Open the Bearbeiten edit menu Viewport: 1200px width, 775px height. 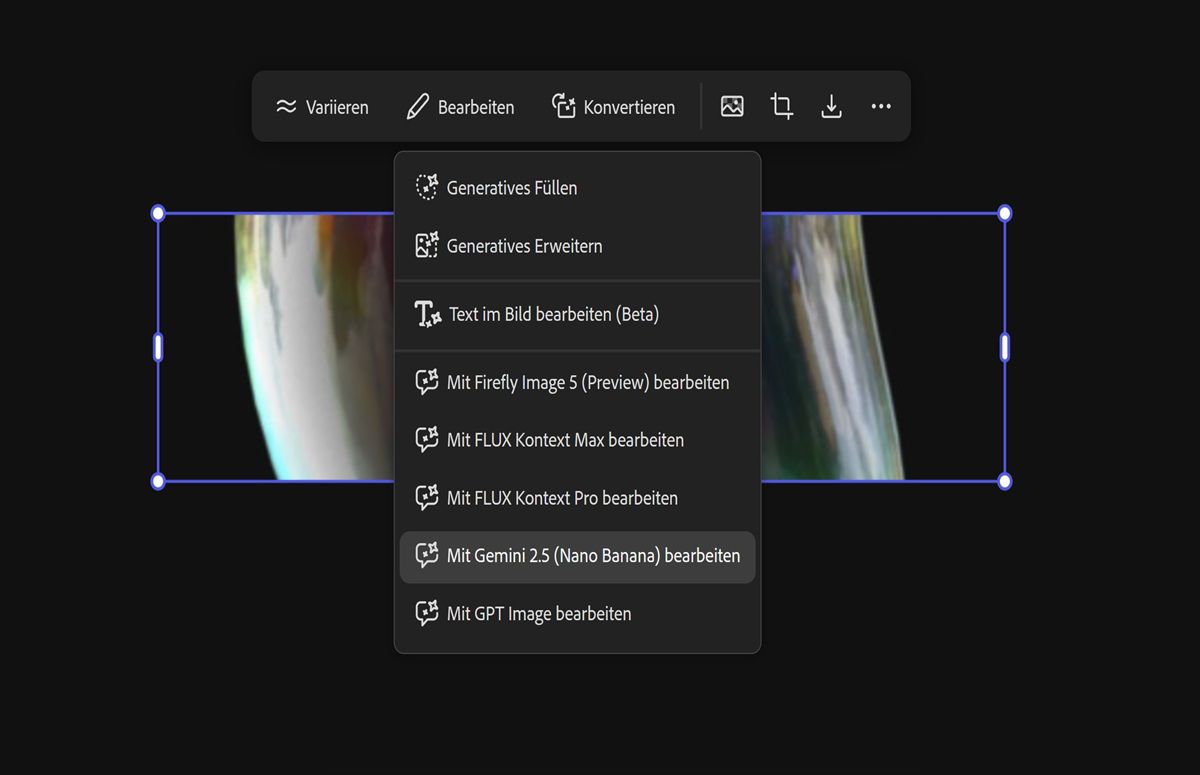[461, 107]
